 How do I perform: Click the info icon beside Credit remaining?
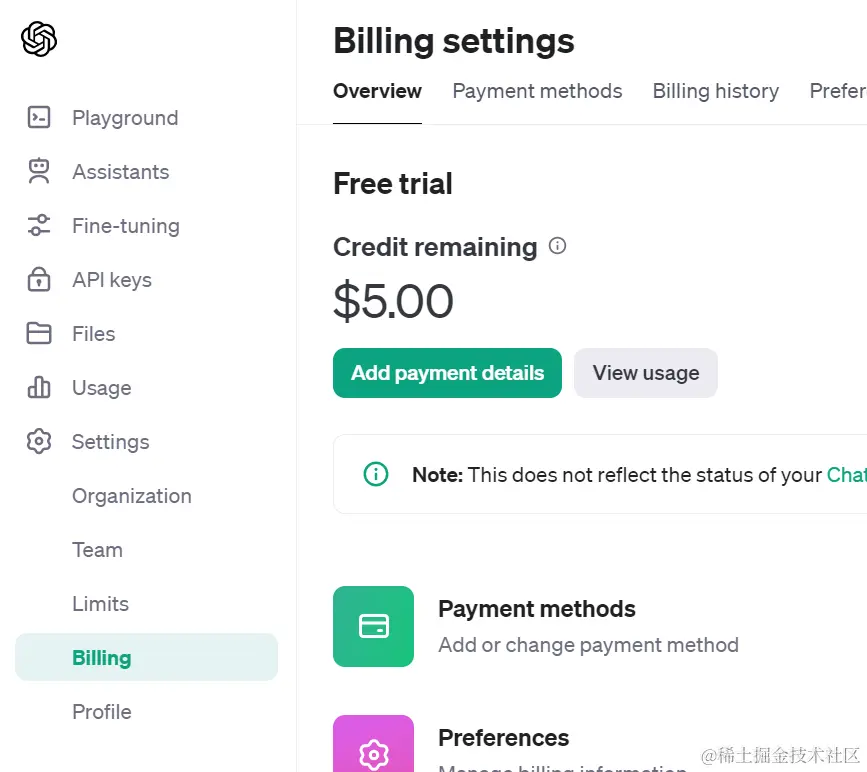coord(557,246)
